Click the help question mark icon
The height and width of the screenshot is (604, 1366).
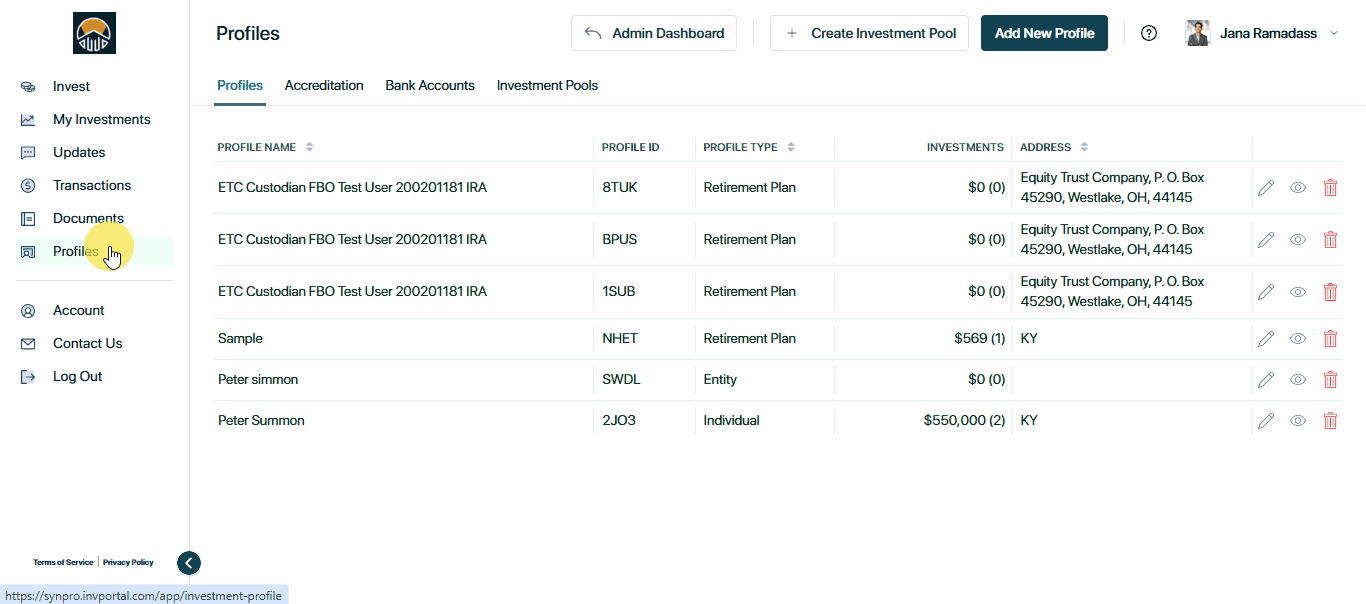pyautogui.click(x=1149, y=33)
